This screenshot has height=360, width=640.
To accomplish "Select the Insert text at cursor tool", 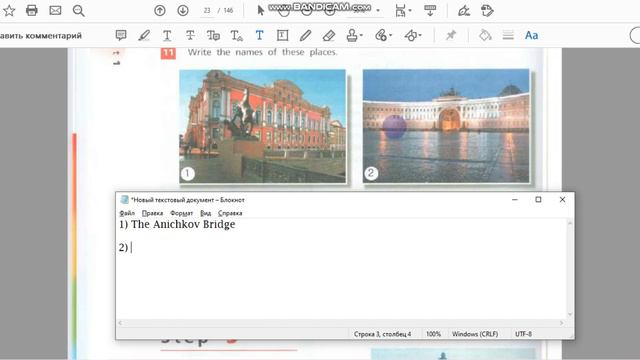I will (236, 36).
